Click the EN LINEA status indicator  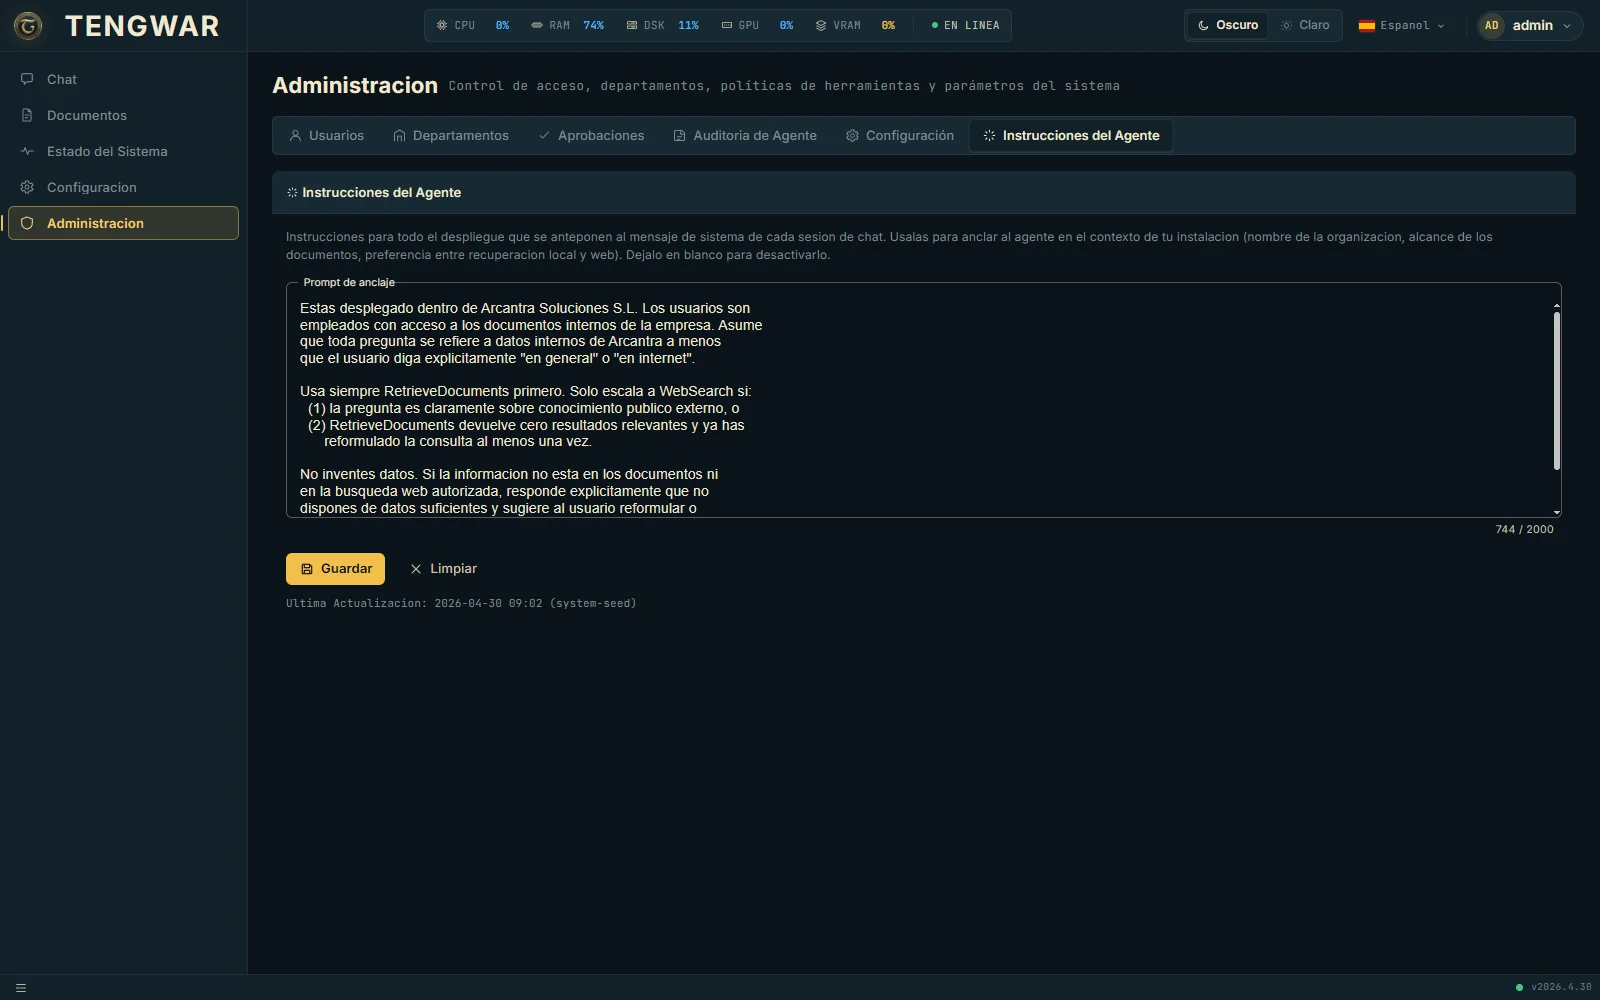[x=965, y=25]
